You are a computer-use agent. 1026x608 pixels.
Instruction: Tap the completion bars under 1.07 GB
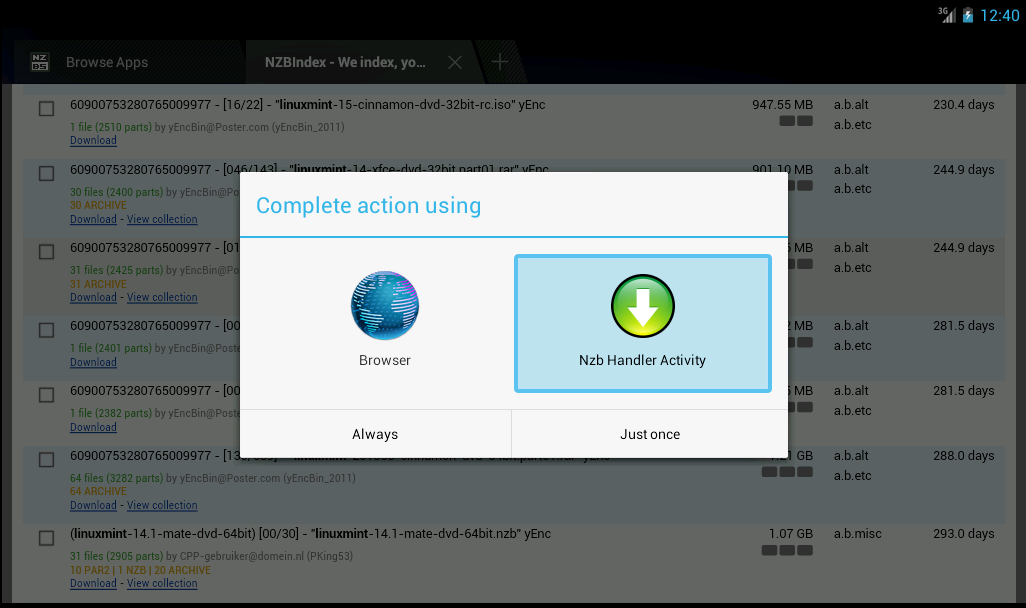click(787, 550)
